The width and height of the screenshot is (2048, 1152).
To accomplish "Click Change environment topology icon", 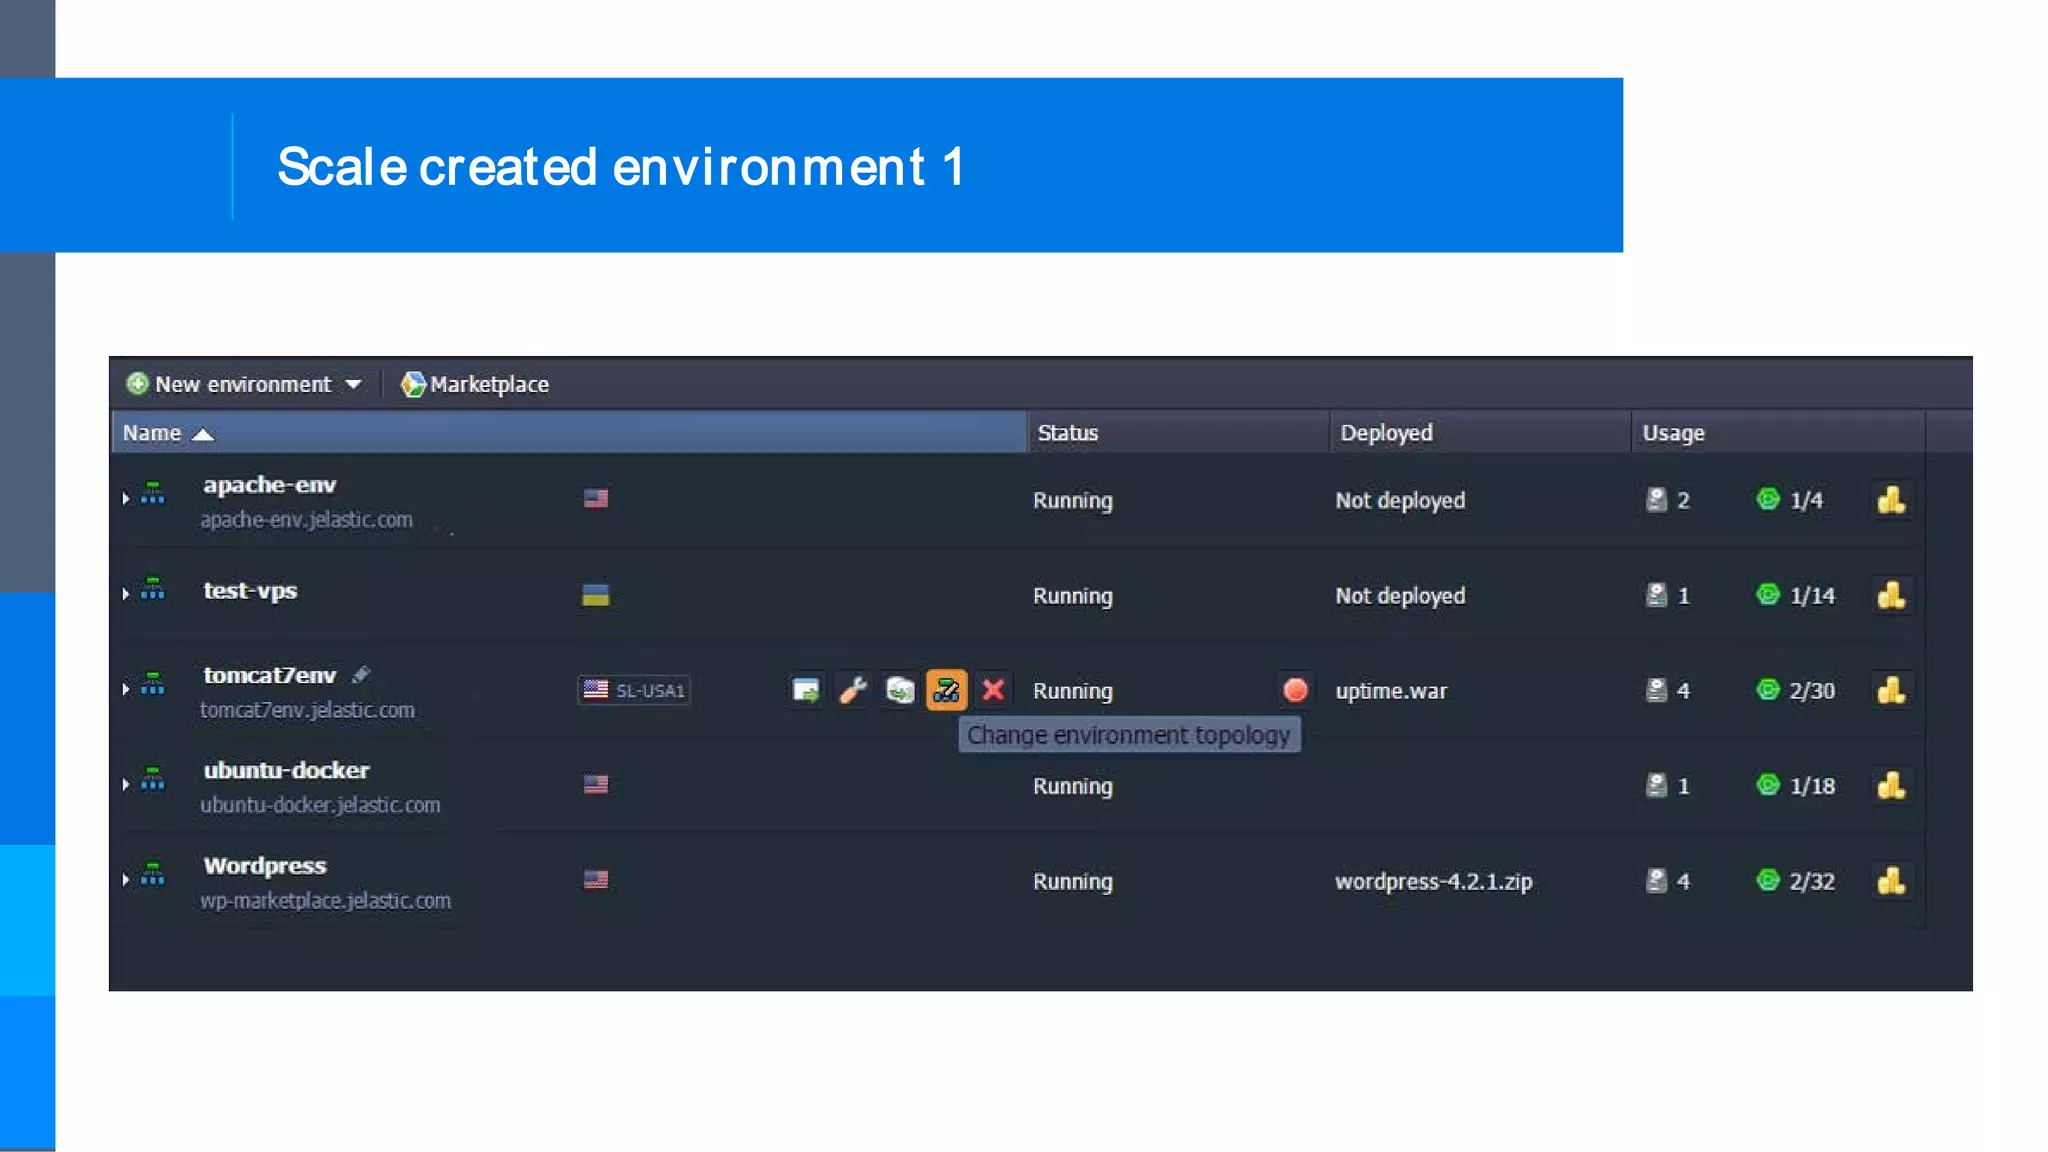I will tap(946, 690).
